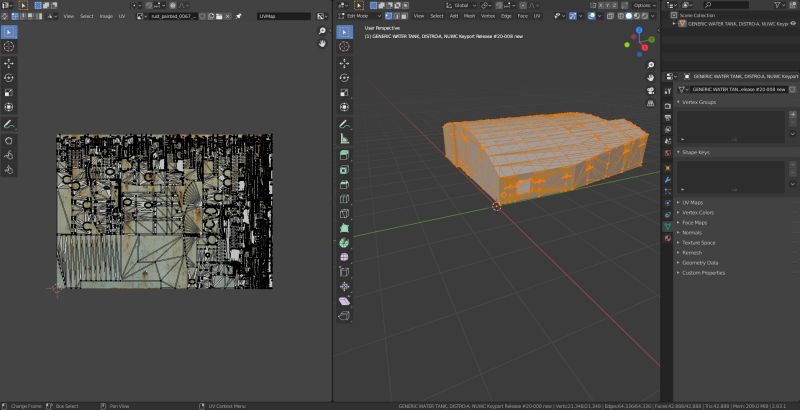Enable vertex select mode in 3D viewport

[x=389, y=16]
